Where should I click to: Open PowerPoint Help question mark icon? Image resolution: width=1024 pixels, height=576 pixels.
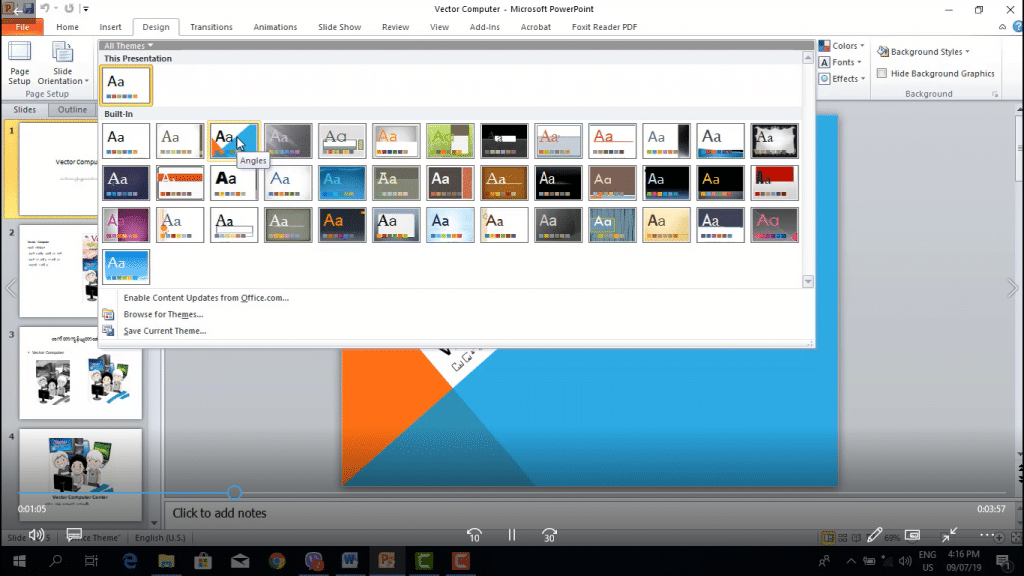pyautogui.click(x=1017, y=27)
